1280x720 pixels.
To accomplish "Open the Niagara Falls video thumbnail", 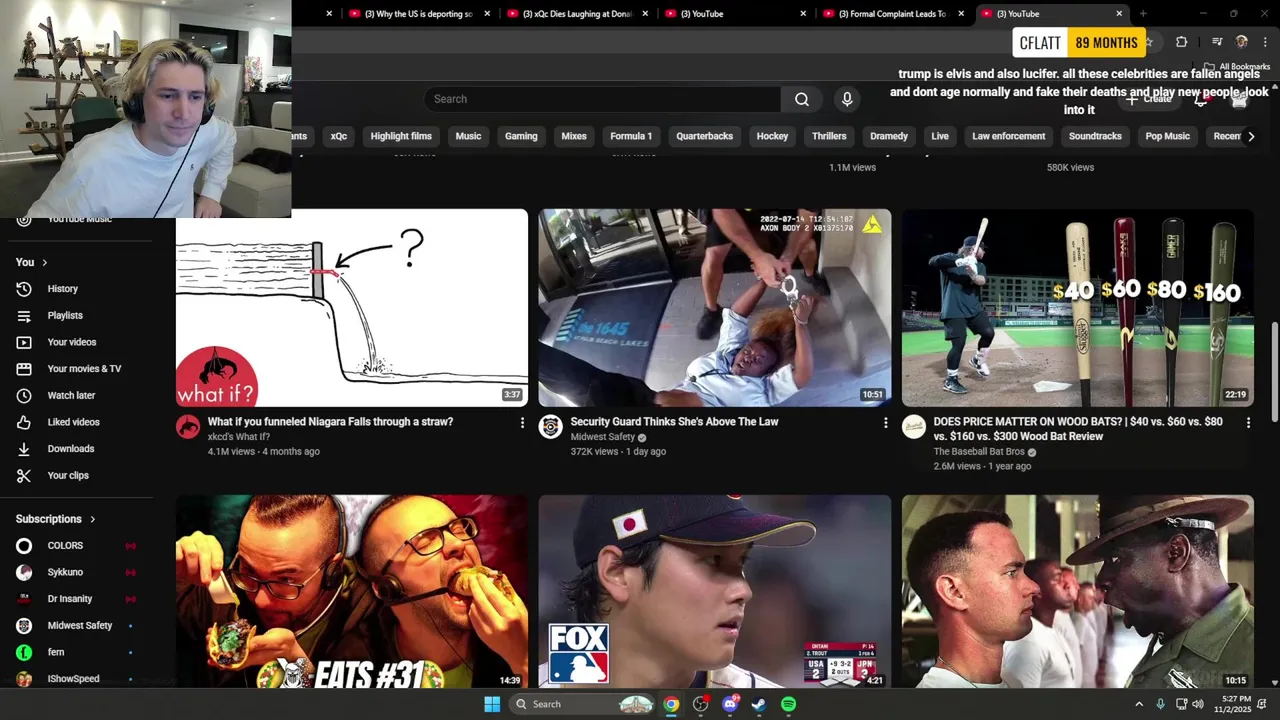I will pyautogui.click(x=352, y=307).
